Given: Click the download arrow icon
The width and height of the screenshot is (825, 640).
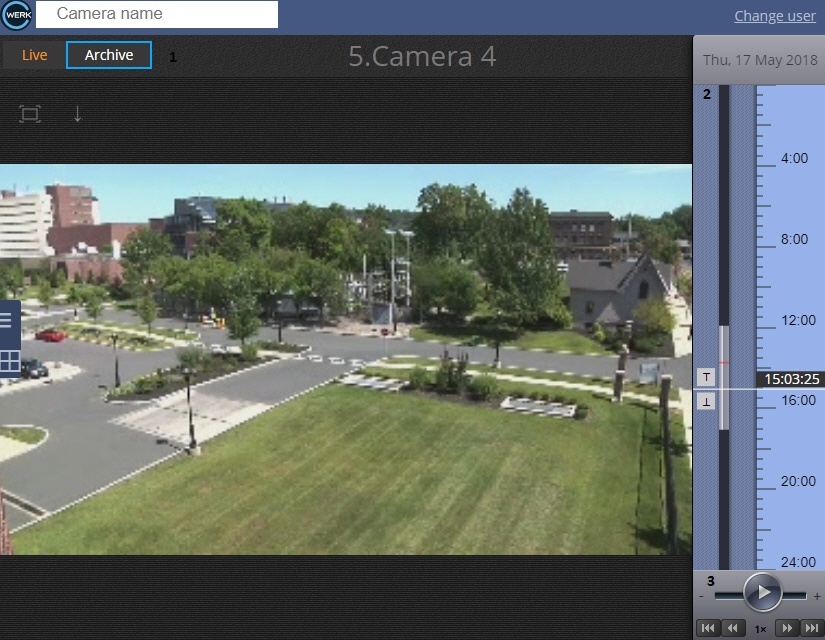Looking at the screenshot, I should (x=78, y=114).
